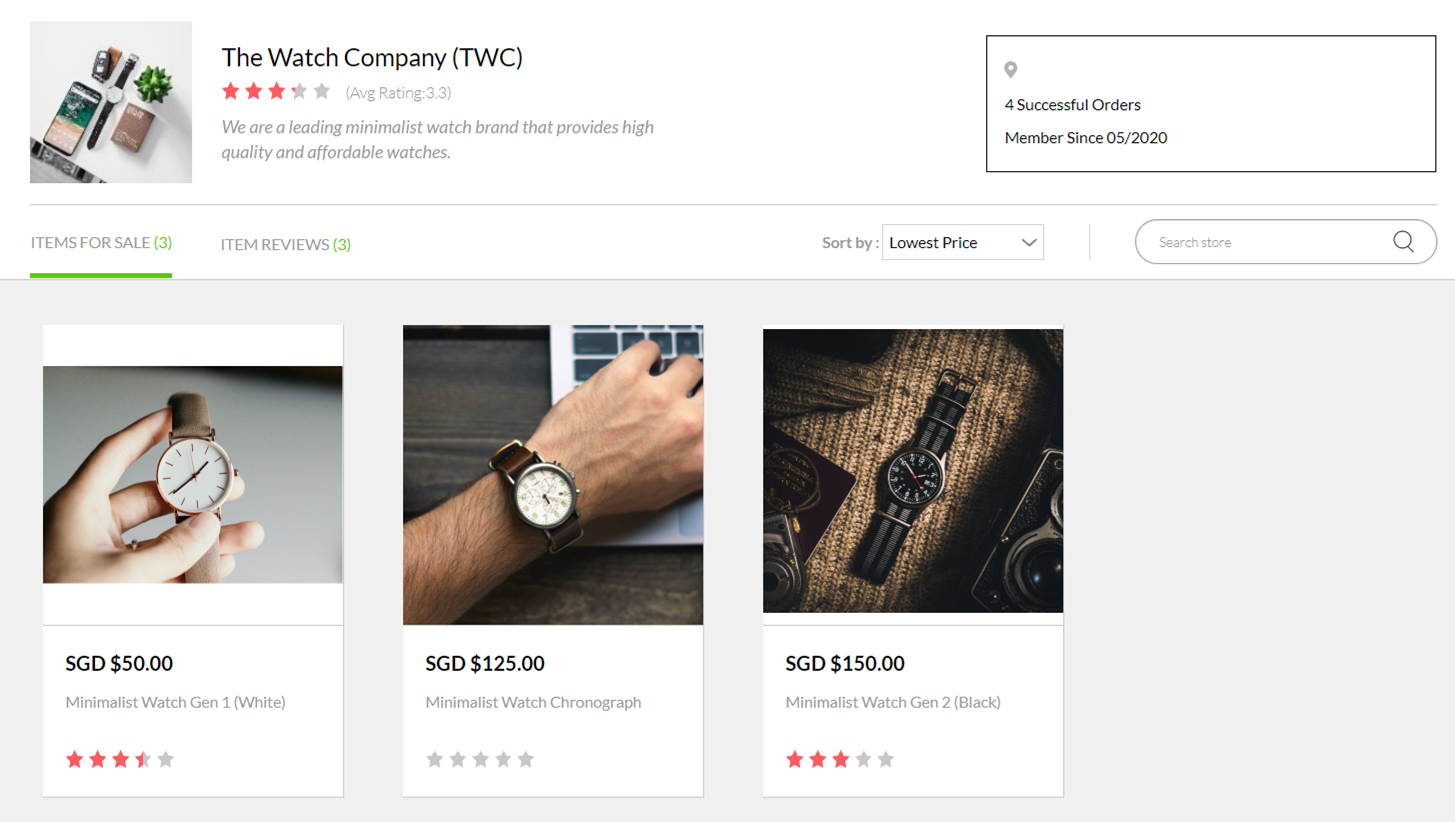The width and height of the screenshot is (1455, 822).
Task: Click The Watch Company (TWC) store title
Action: [372, 58]
